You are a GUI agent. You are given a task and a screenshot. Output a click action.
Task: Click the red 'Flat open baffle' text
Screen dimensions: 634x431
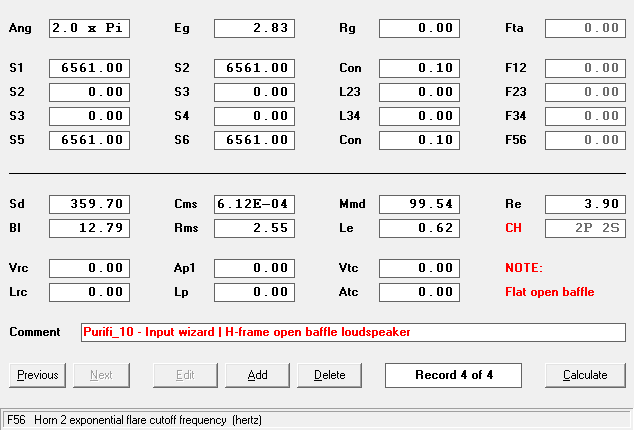549,292
